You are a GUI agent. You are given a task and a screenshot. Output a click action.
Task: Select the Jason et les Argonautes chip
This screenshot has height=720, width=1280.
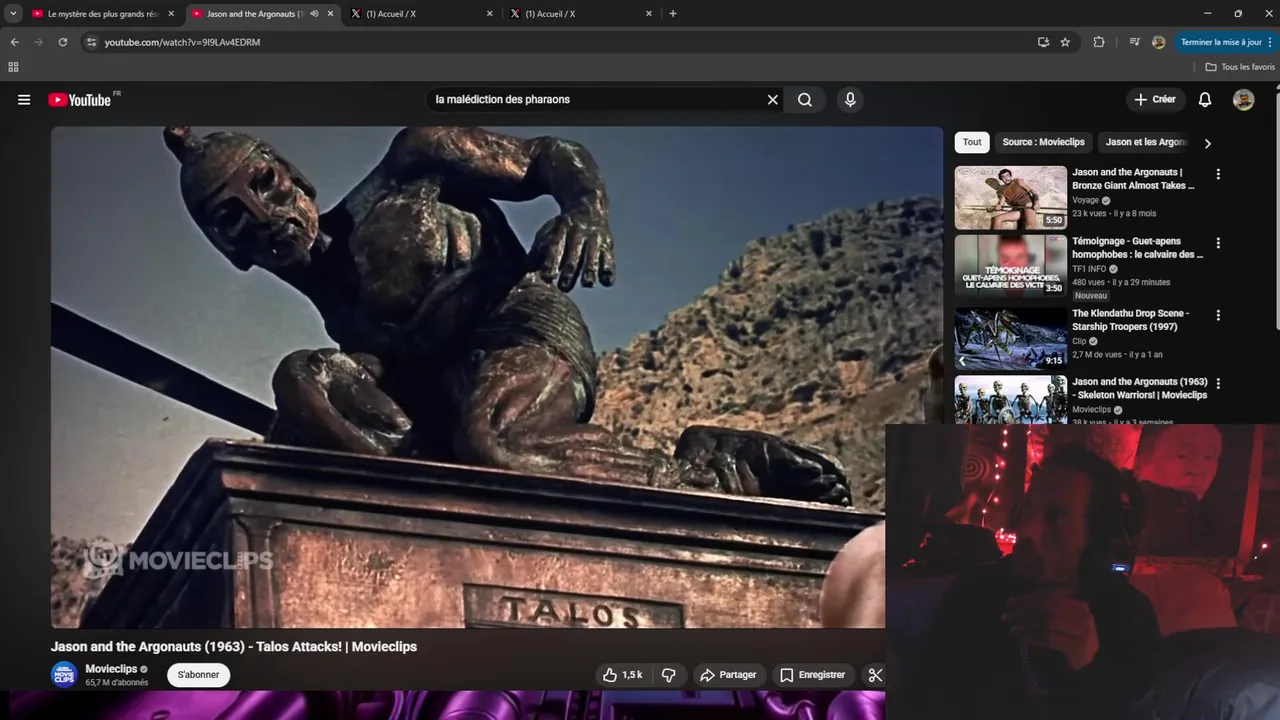pos(1145,142)
